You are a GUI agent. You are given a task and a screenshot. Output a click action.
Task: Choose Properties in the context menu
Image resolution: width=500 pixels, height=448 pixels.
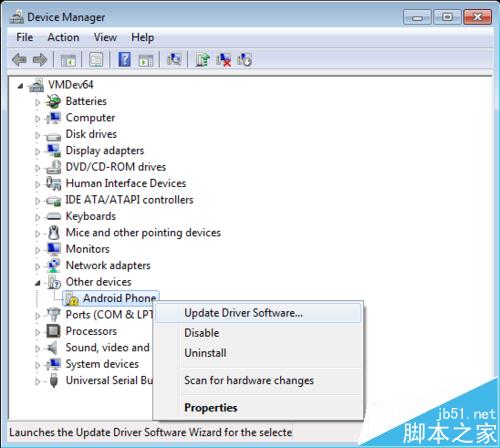point(258,407)
